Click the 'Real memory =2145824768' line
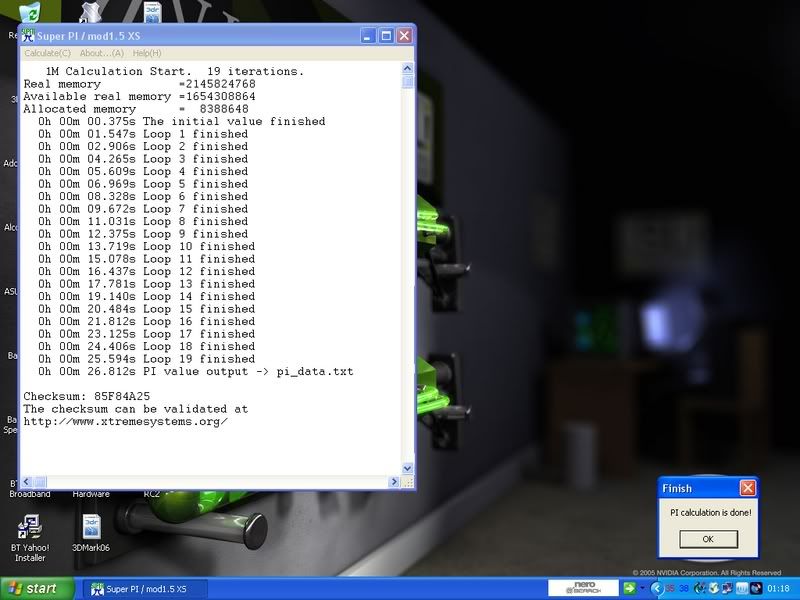The image size is (800, 600). pos(139,84)
